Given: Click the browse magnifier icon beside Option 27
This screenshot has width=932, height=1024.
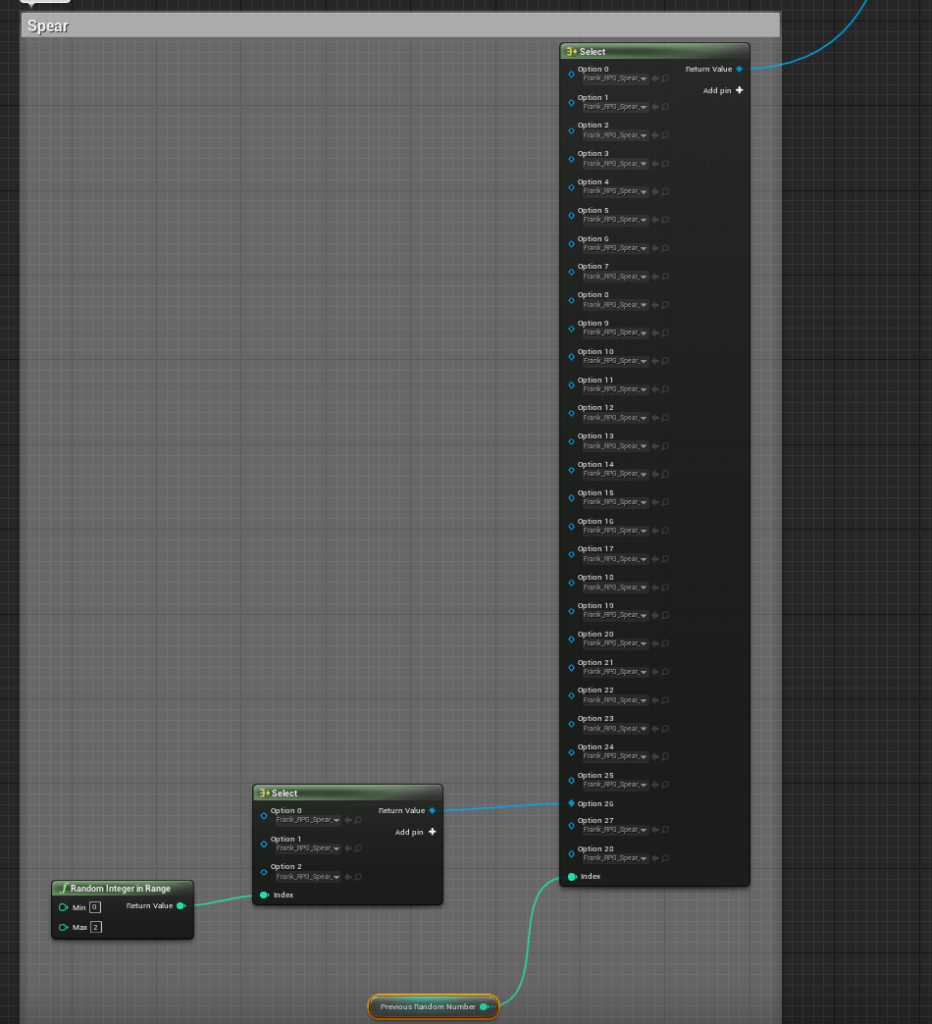Looking at the screenshot, I should [x=666, y=829].
